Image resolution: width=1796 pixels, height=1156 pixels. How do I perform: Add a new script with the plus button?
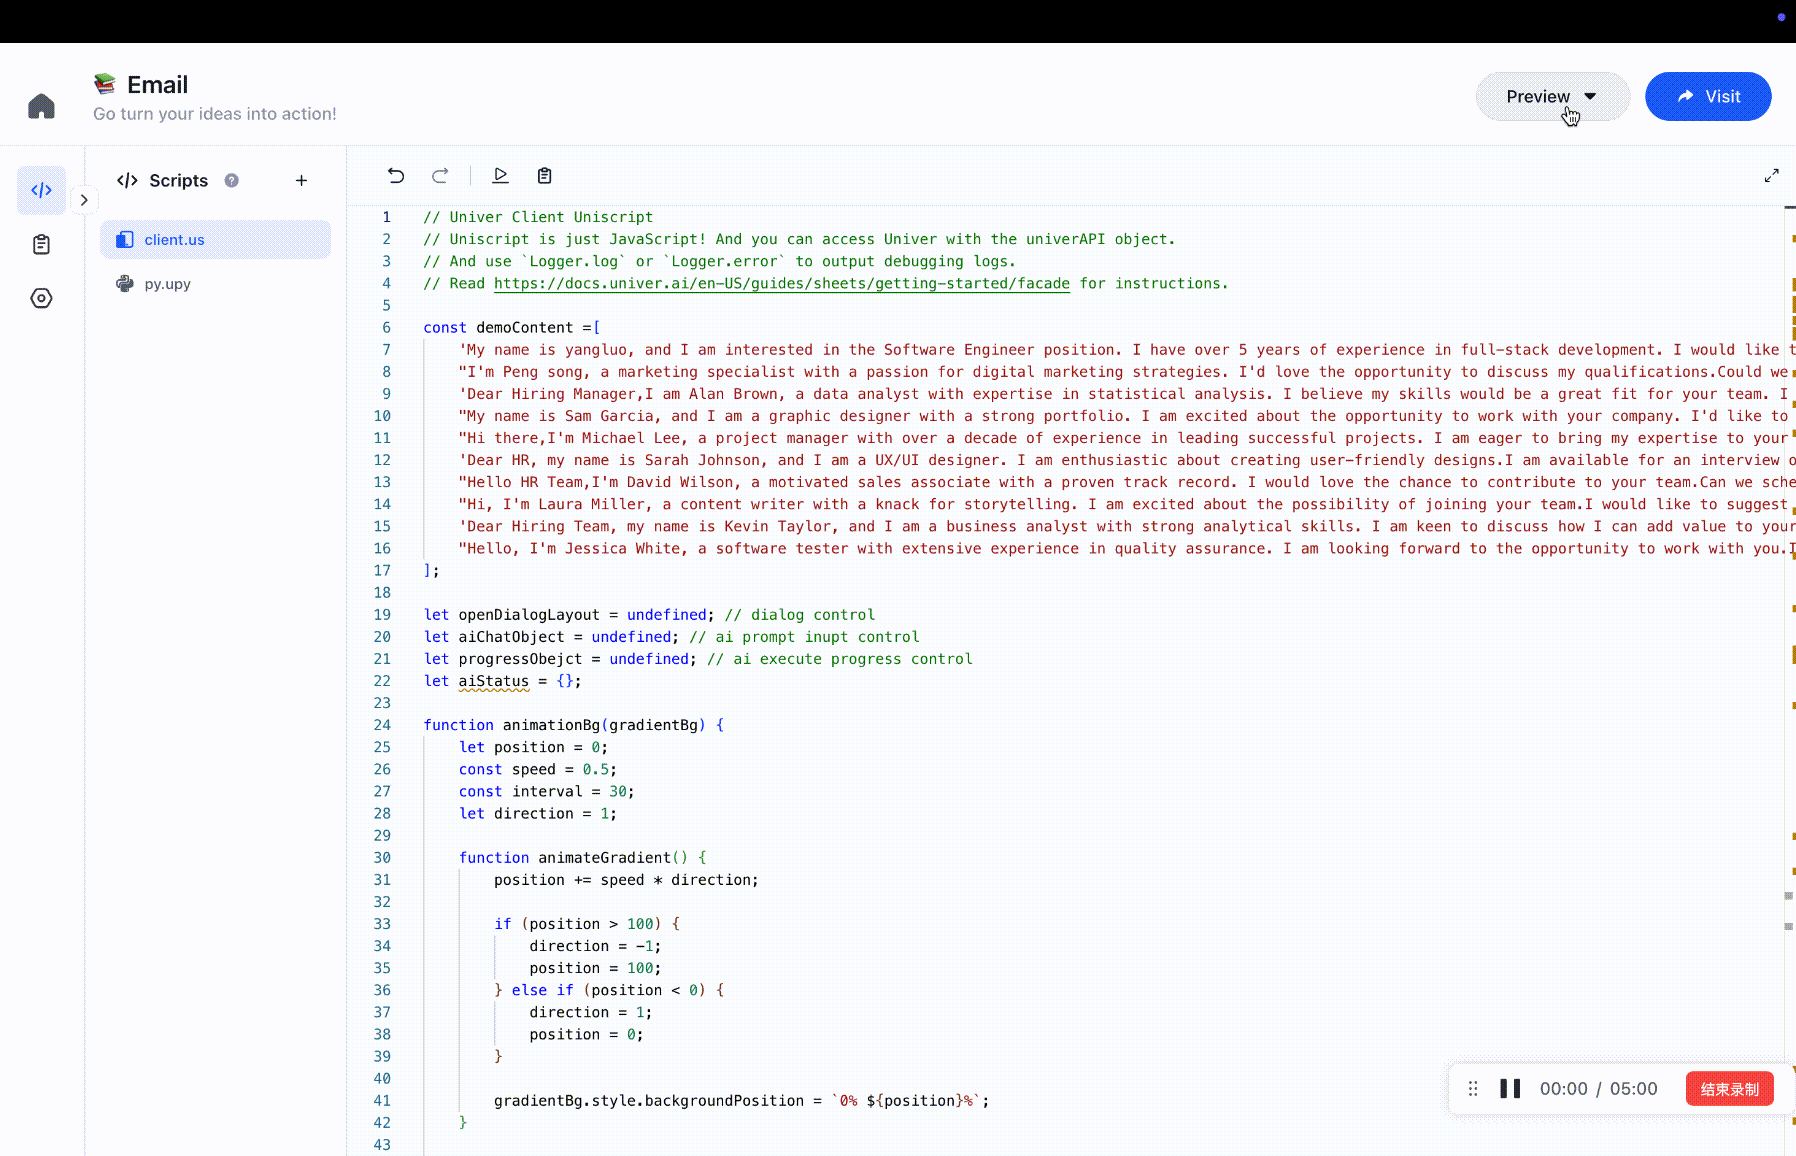[x=301, y=180]
